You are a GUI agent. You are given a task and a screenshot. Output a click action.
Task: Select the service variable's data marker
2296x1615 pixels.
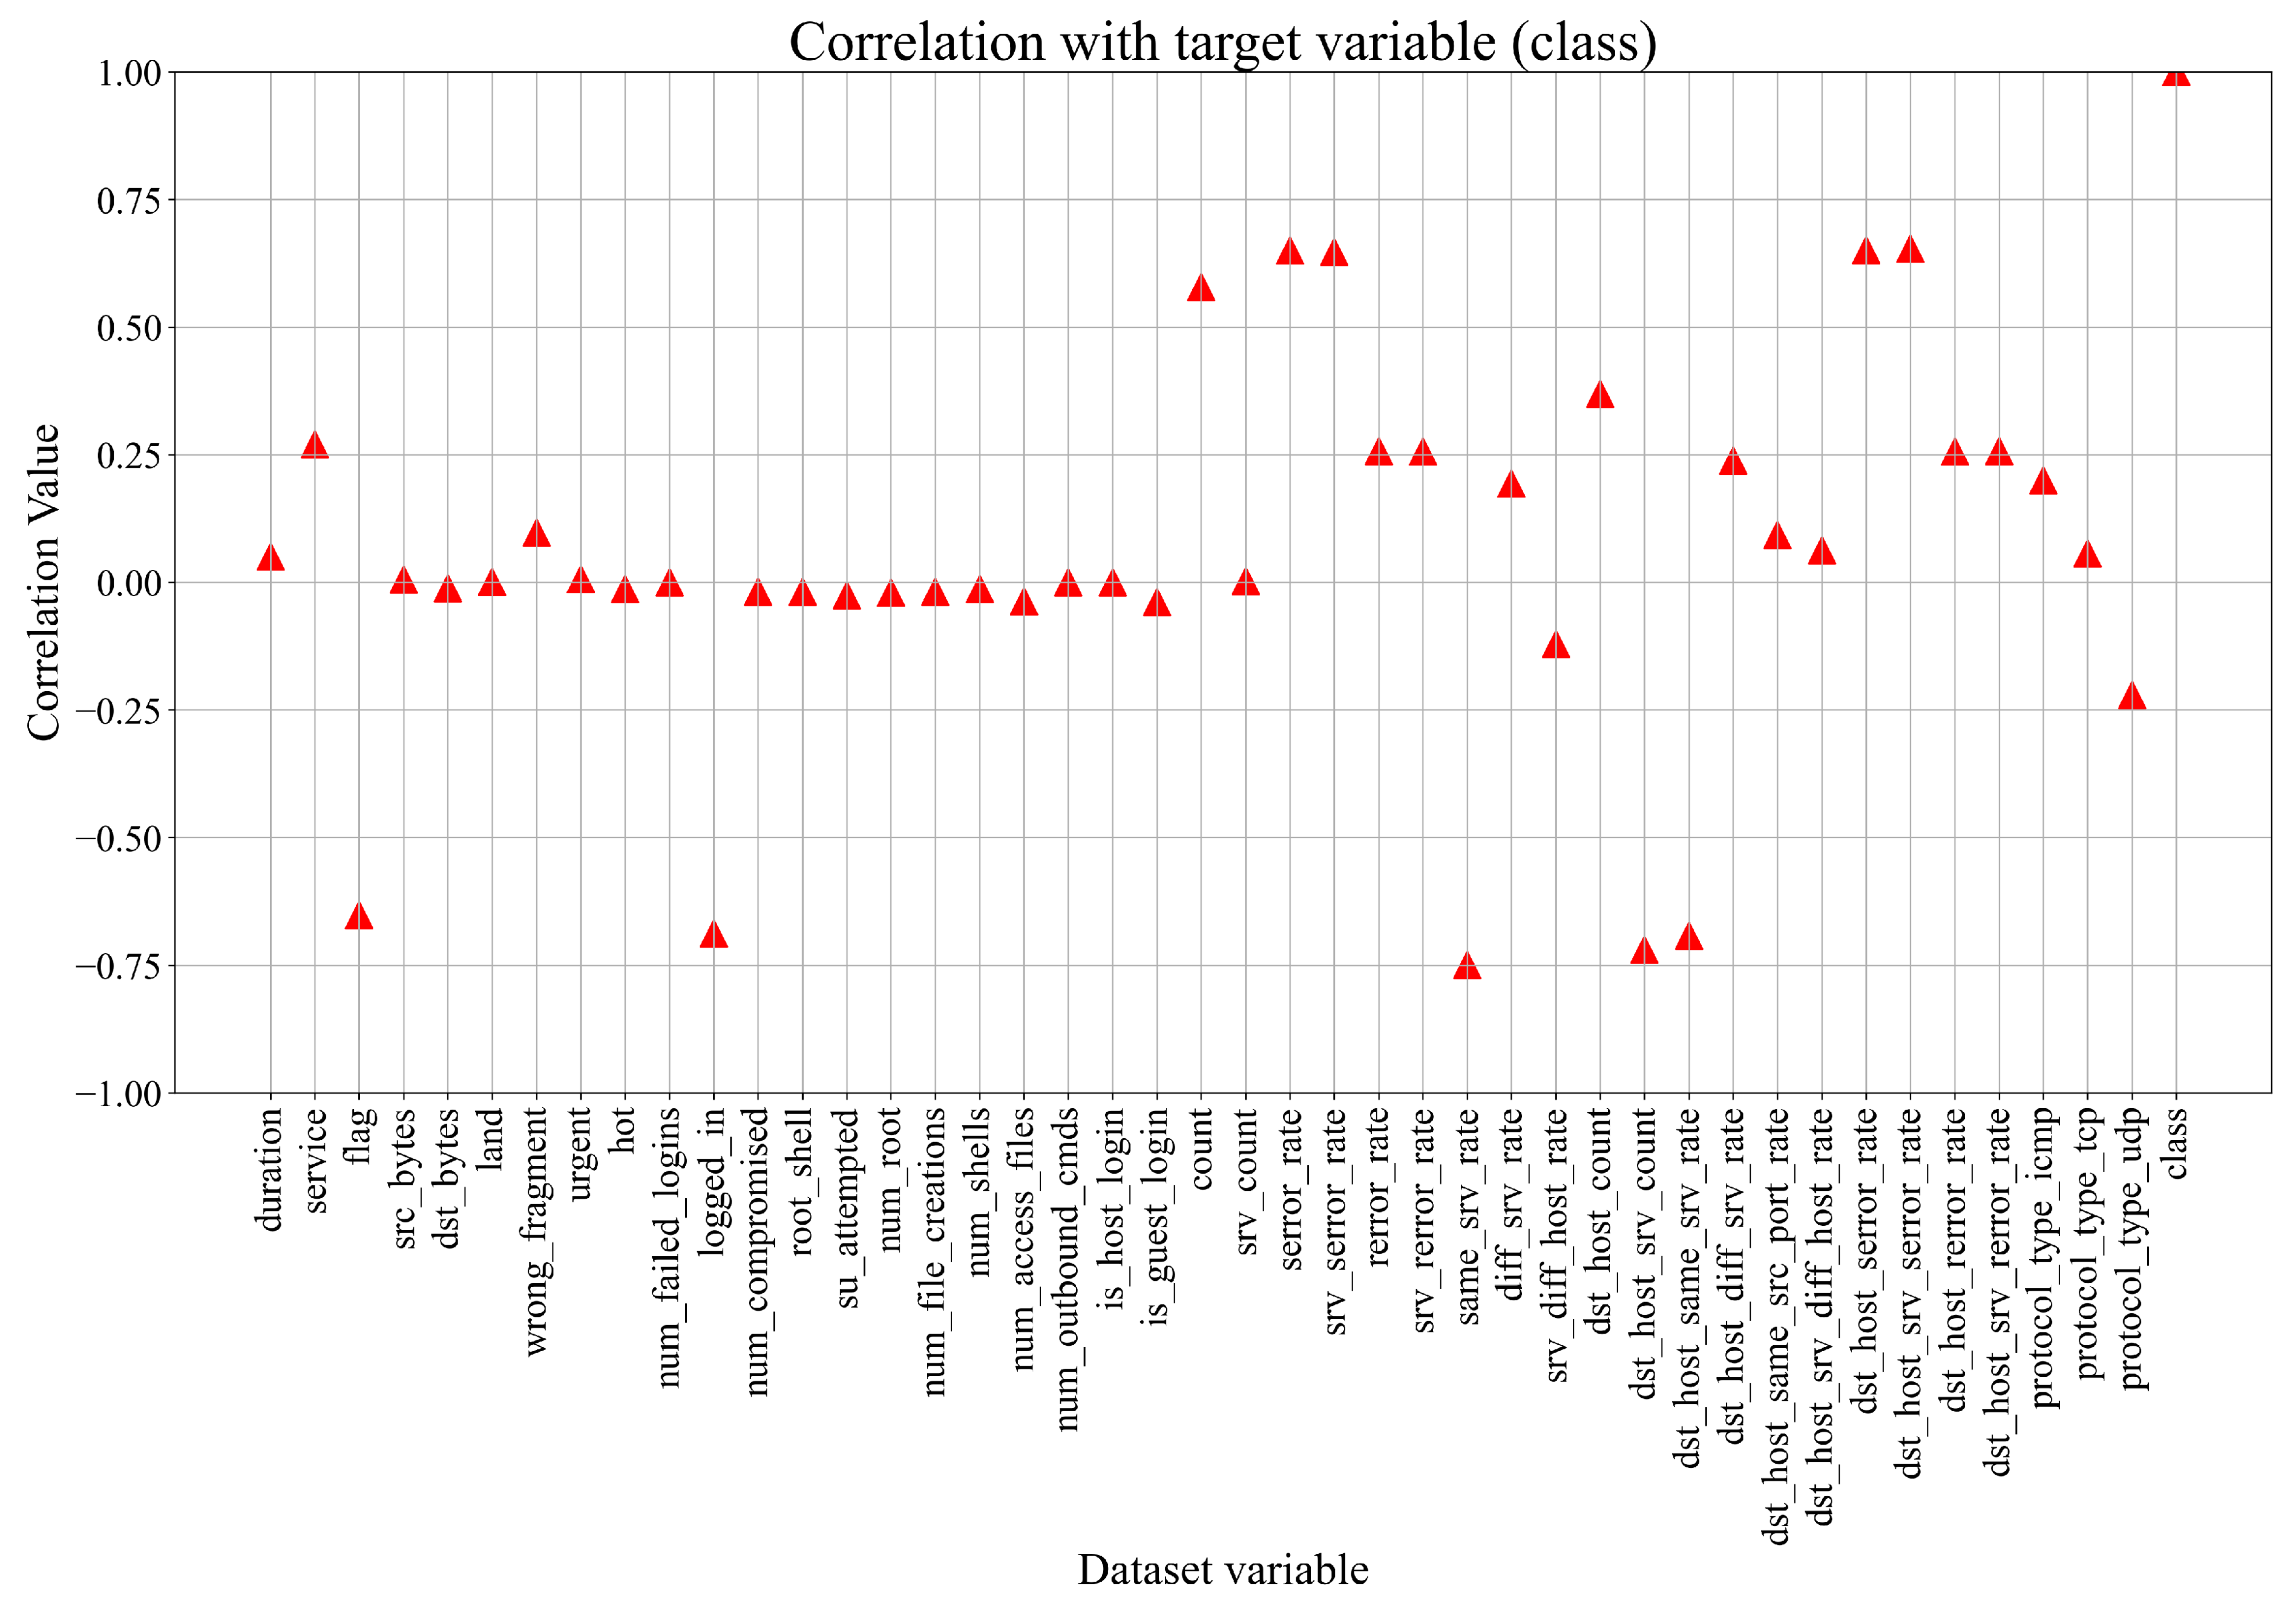[x=315, y=445]
